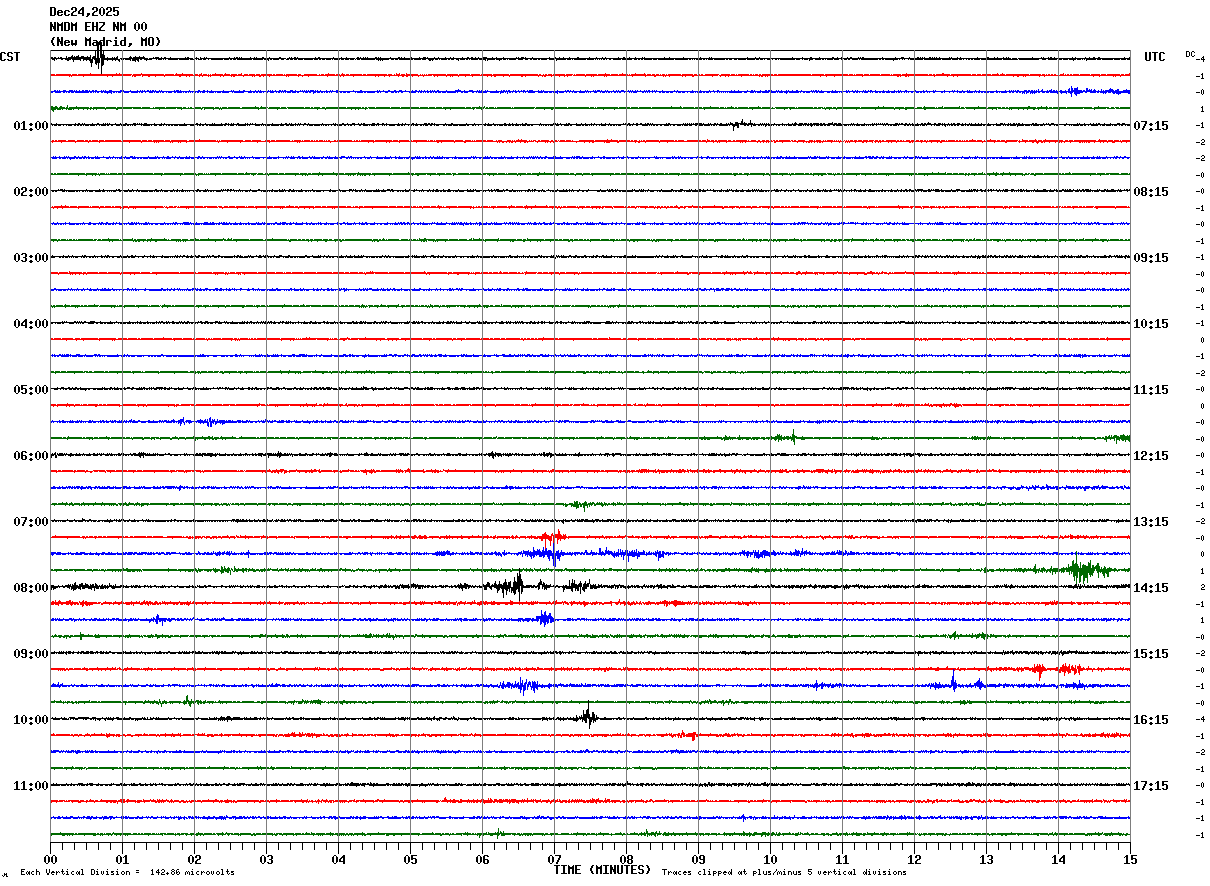Click the 10:15 UTC time label

point(1150,324)
